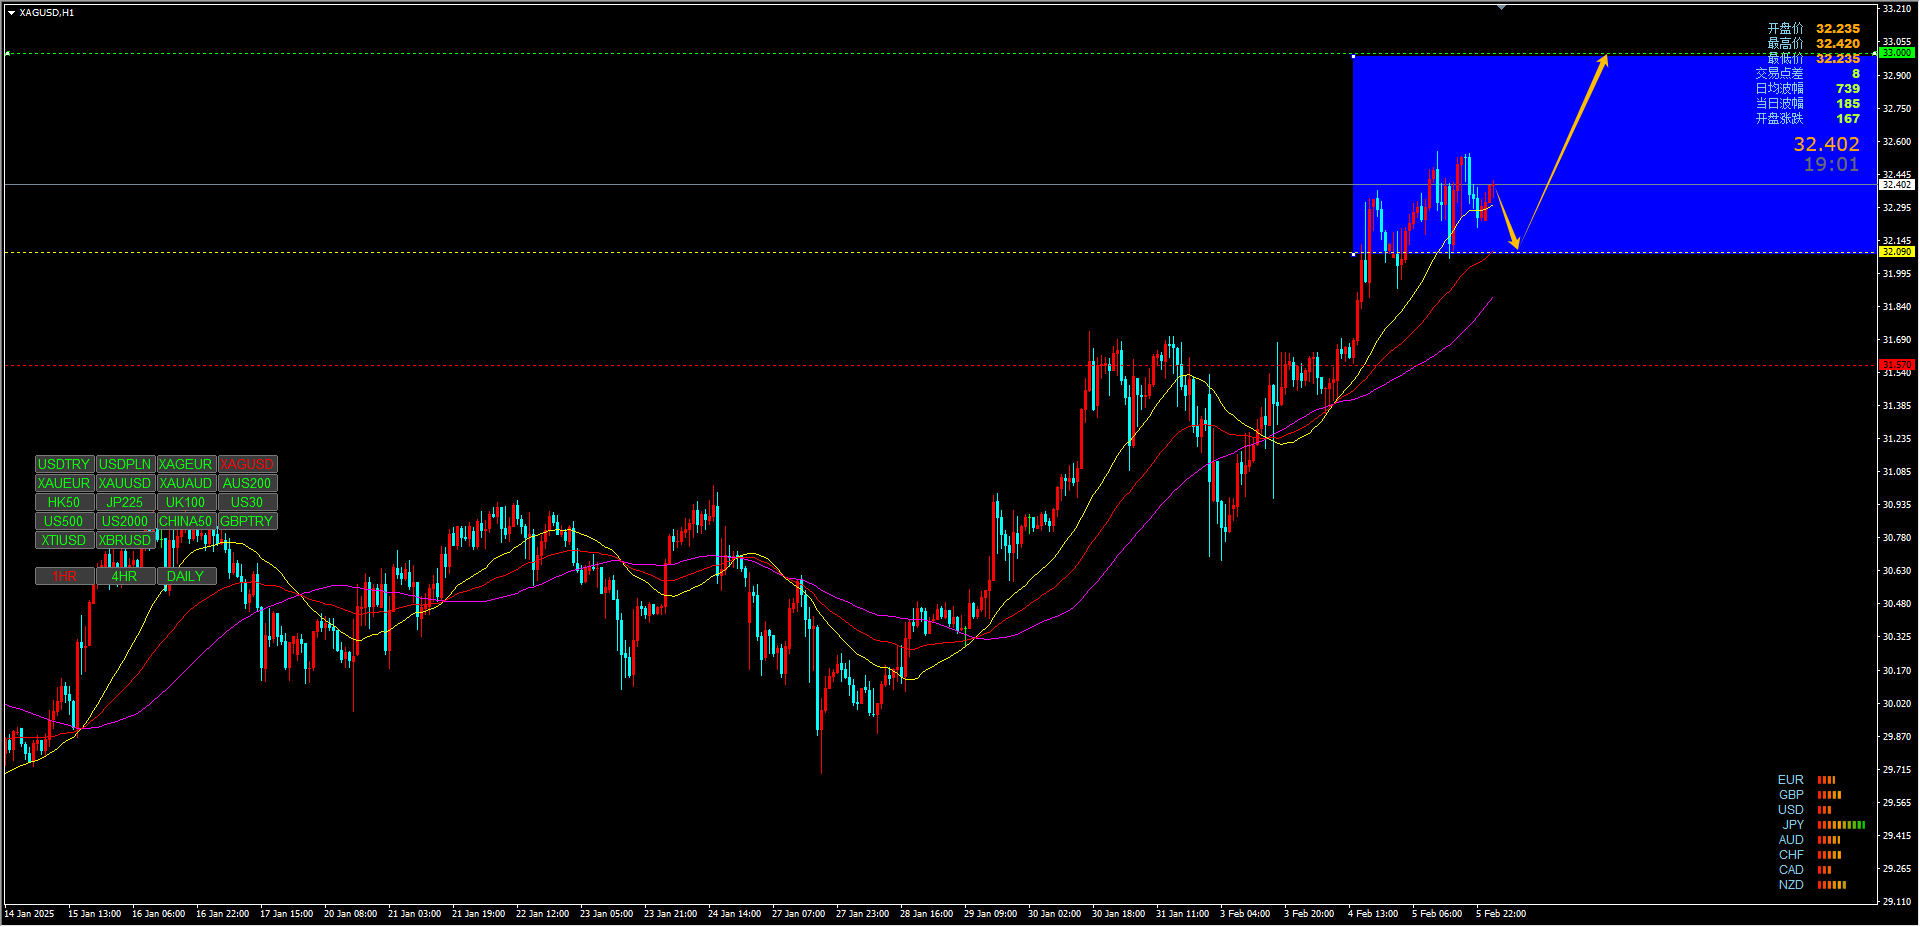Click the 开盘涨跌 value 167
The image size is (1920, 927).
point(1848,119)
